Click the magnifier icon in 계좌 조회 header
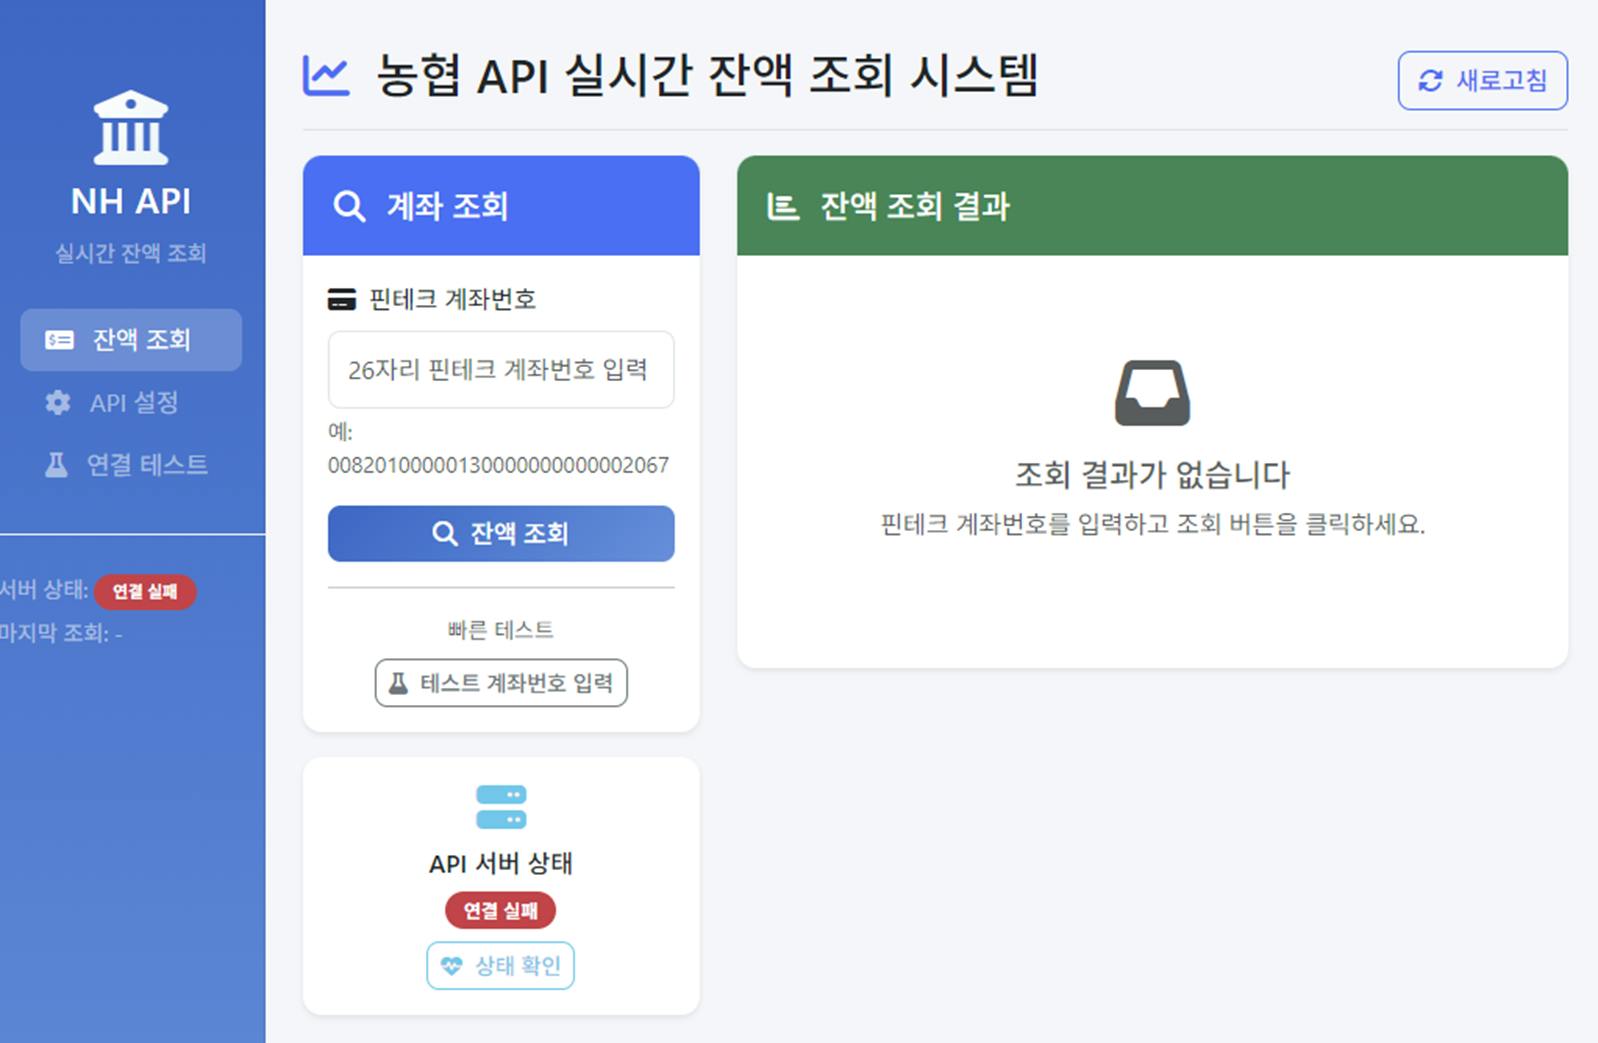The height and width of the screenshot is (1043, 1598). pos(348,206)
